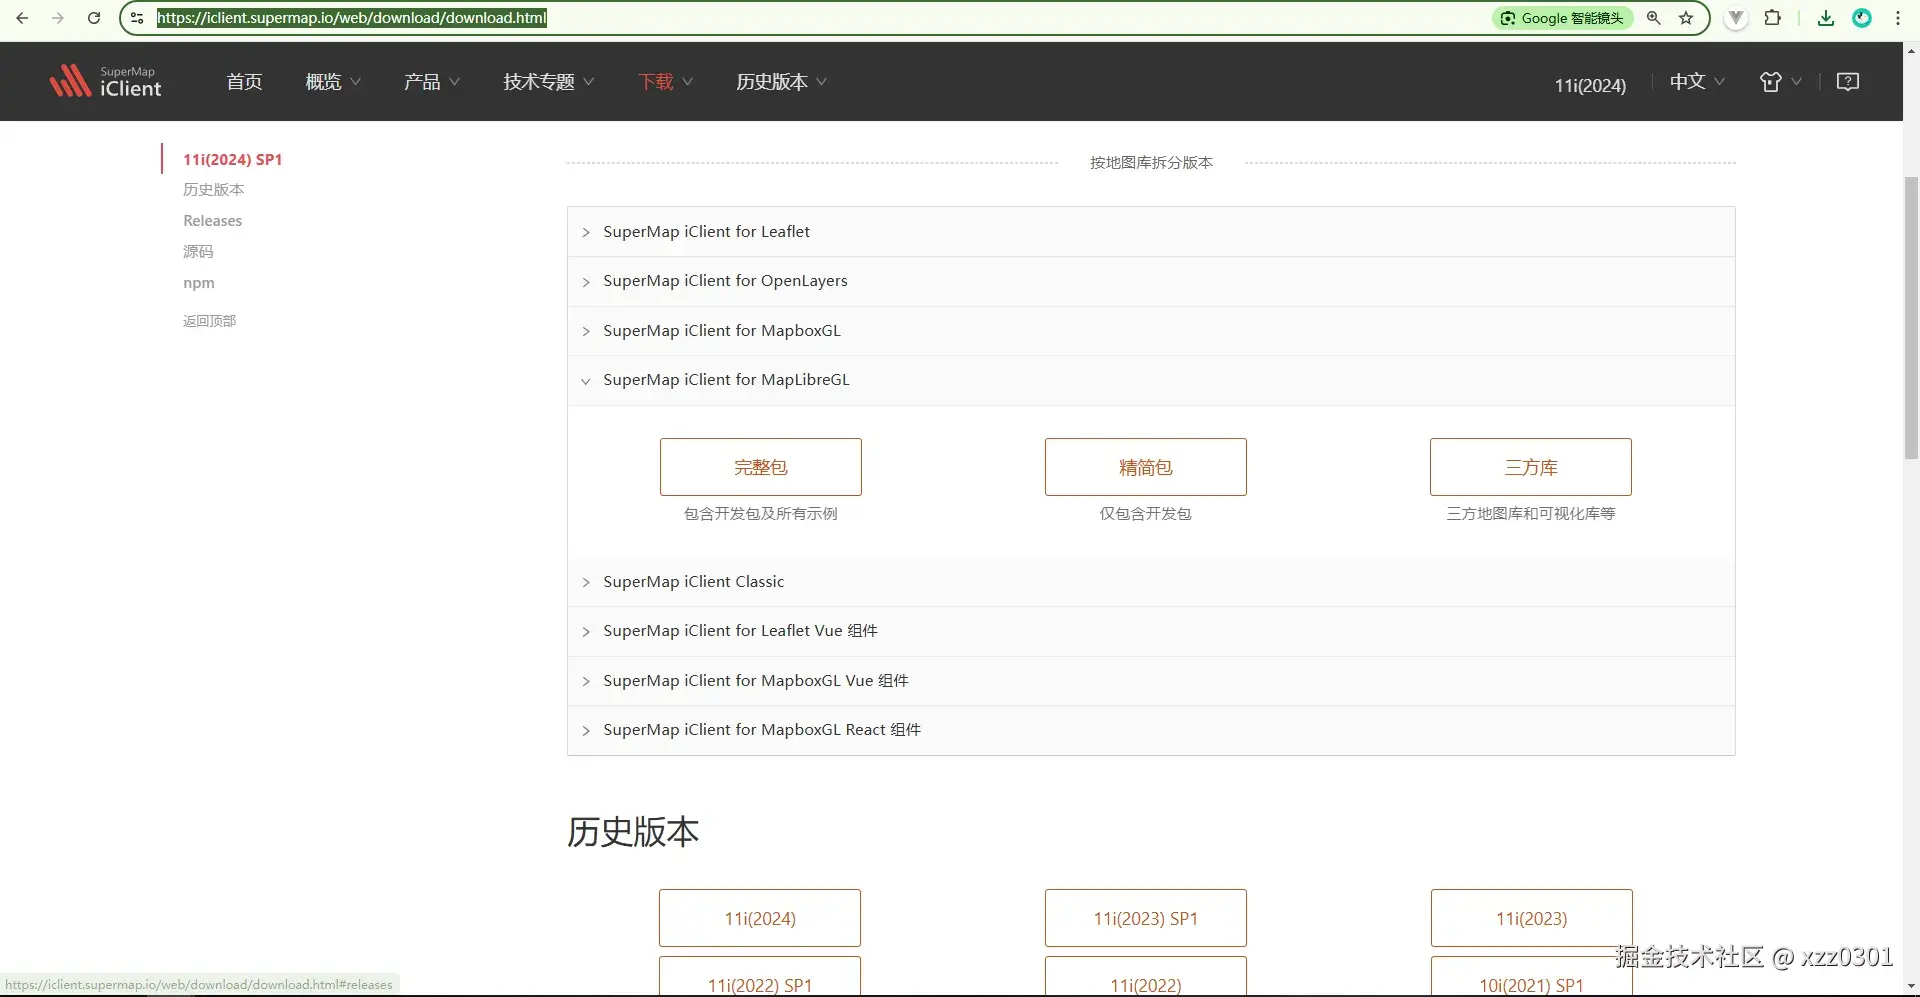Image resolution: width=1920 pixels, height=997 pixels.
Task: Go back to previous browser page
Action: 22,18
